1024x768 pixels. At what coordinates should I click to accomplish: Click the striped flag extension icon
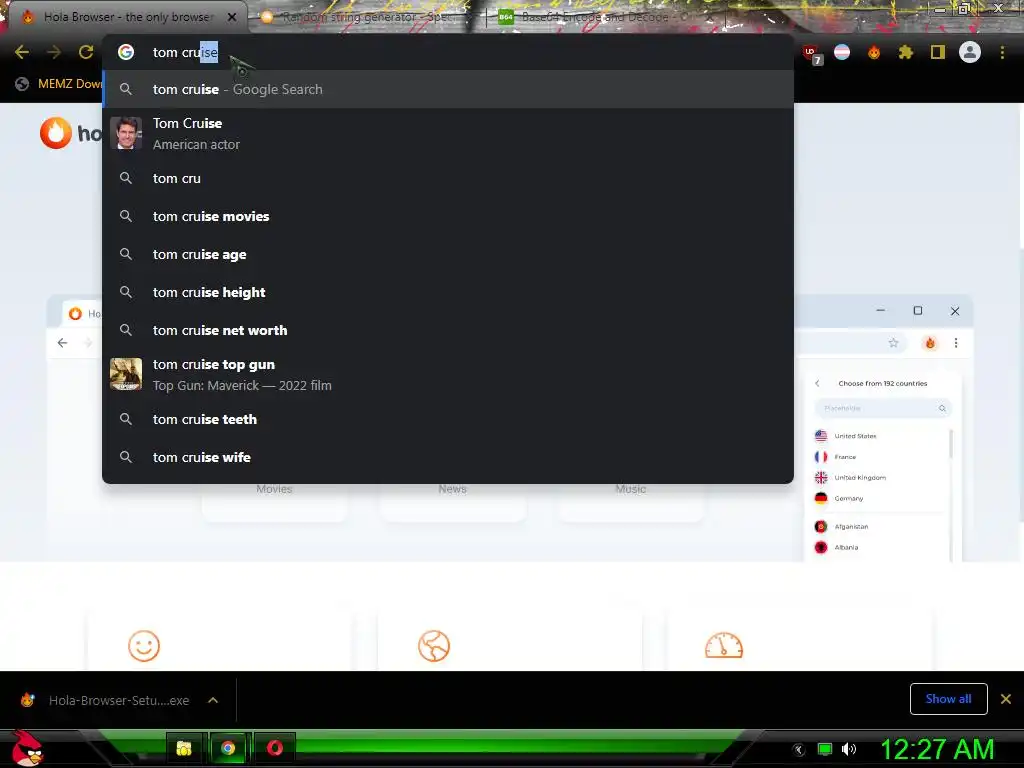(842, 52)
